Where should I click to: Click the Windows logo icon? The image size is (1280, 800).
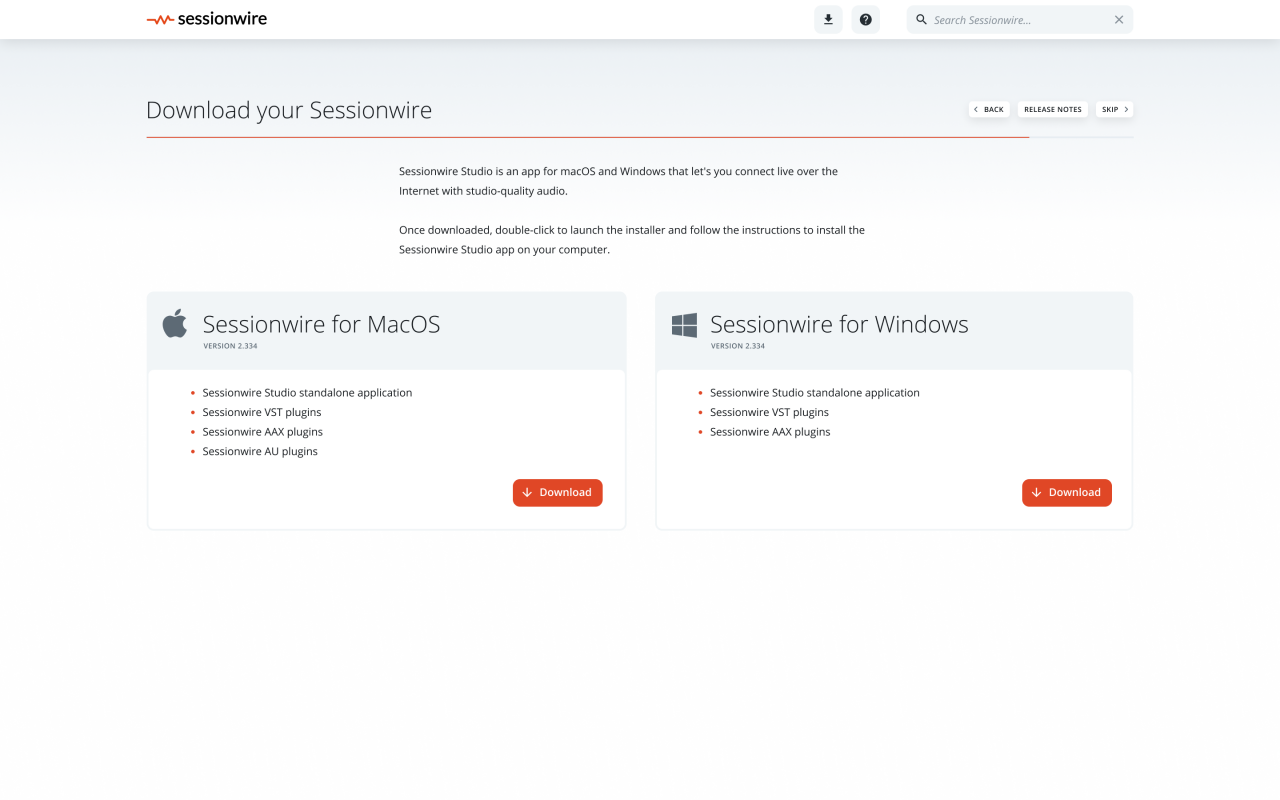click(x=684, y=325)
